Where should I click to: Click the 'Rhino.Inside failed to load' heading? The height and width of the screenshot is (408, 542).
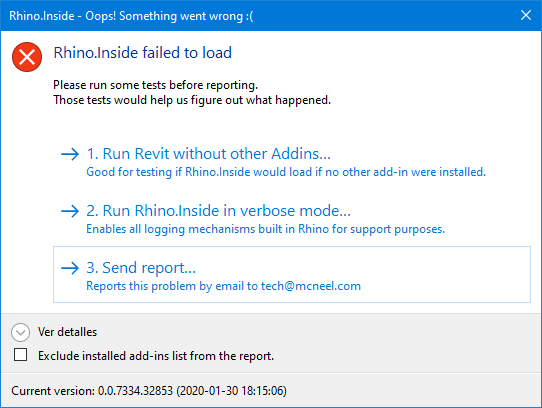click(142, 53)
